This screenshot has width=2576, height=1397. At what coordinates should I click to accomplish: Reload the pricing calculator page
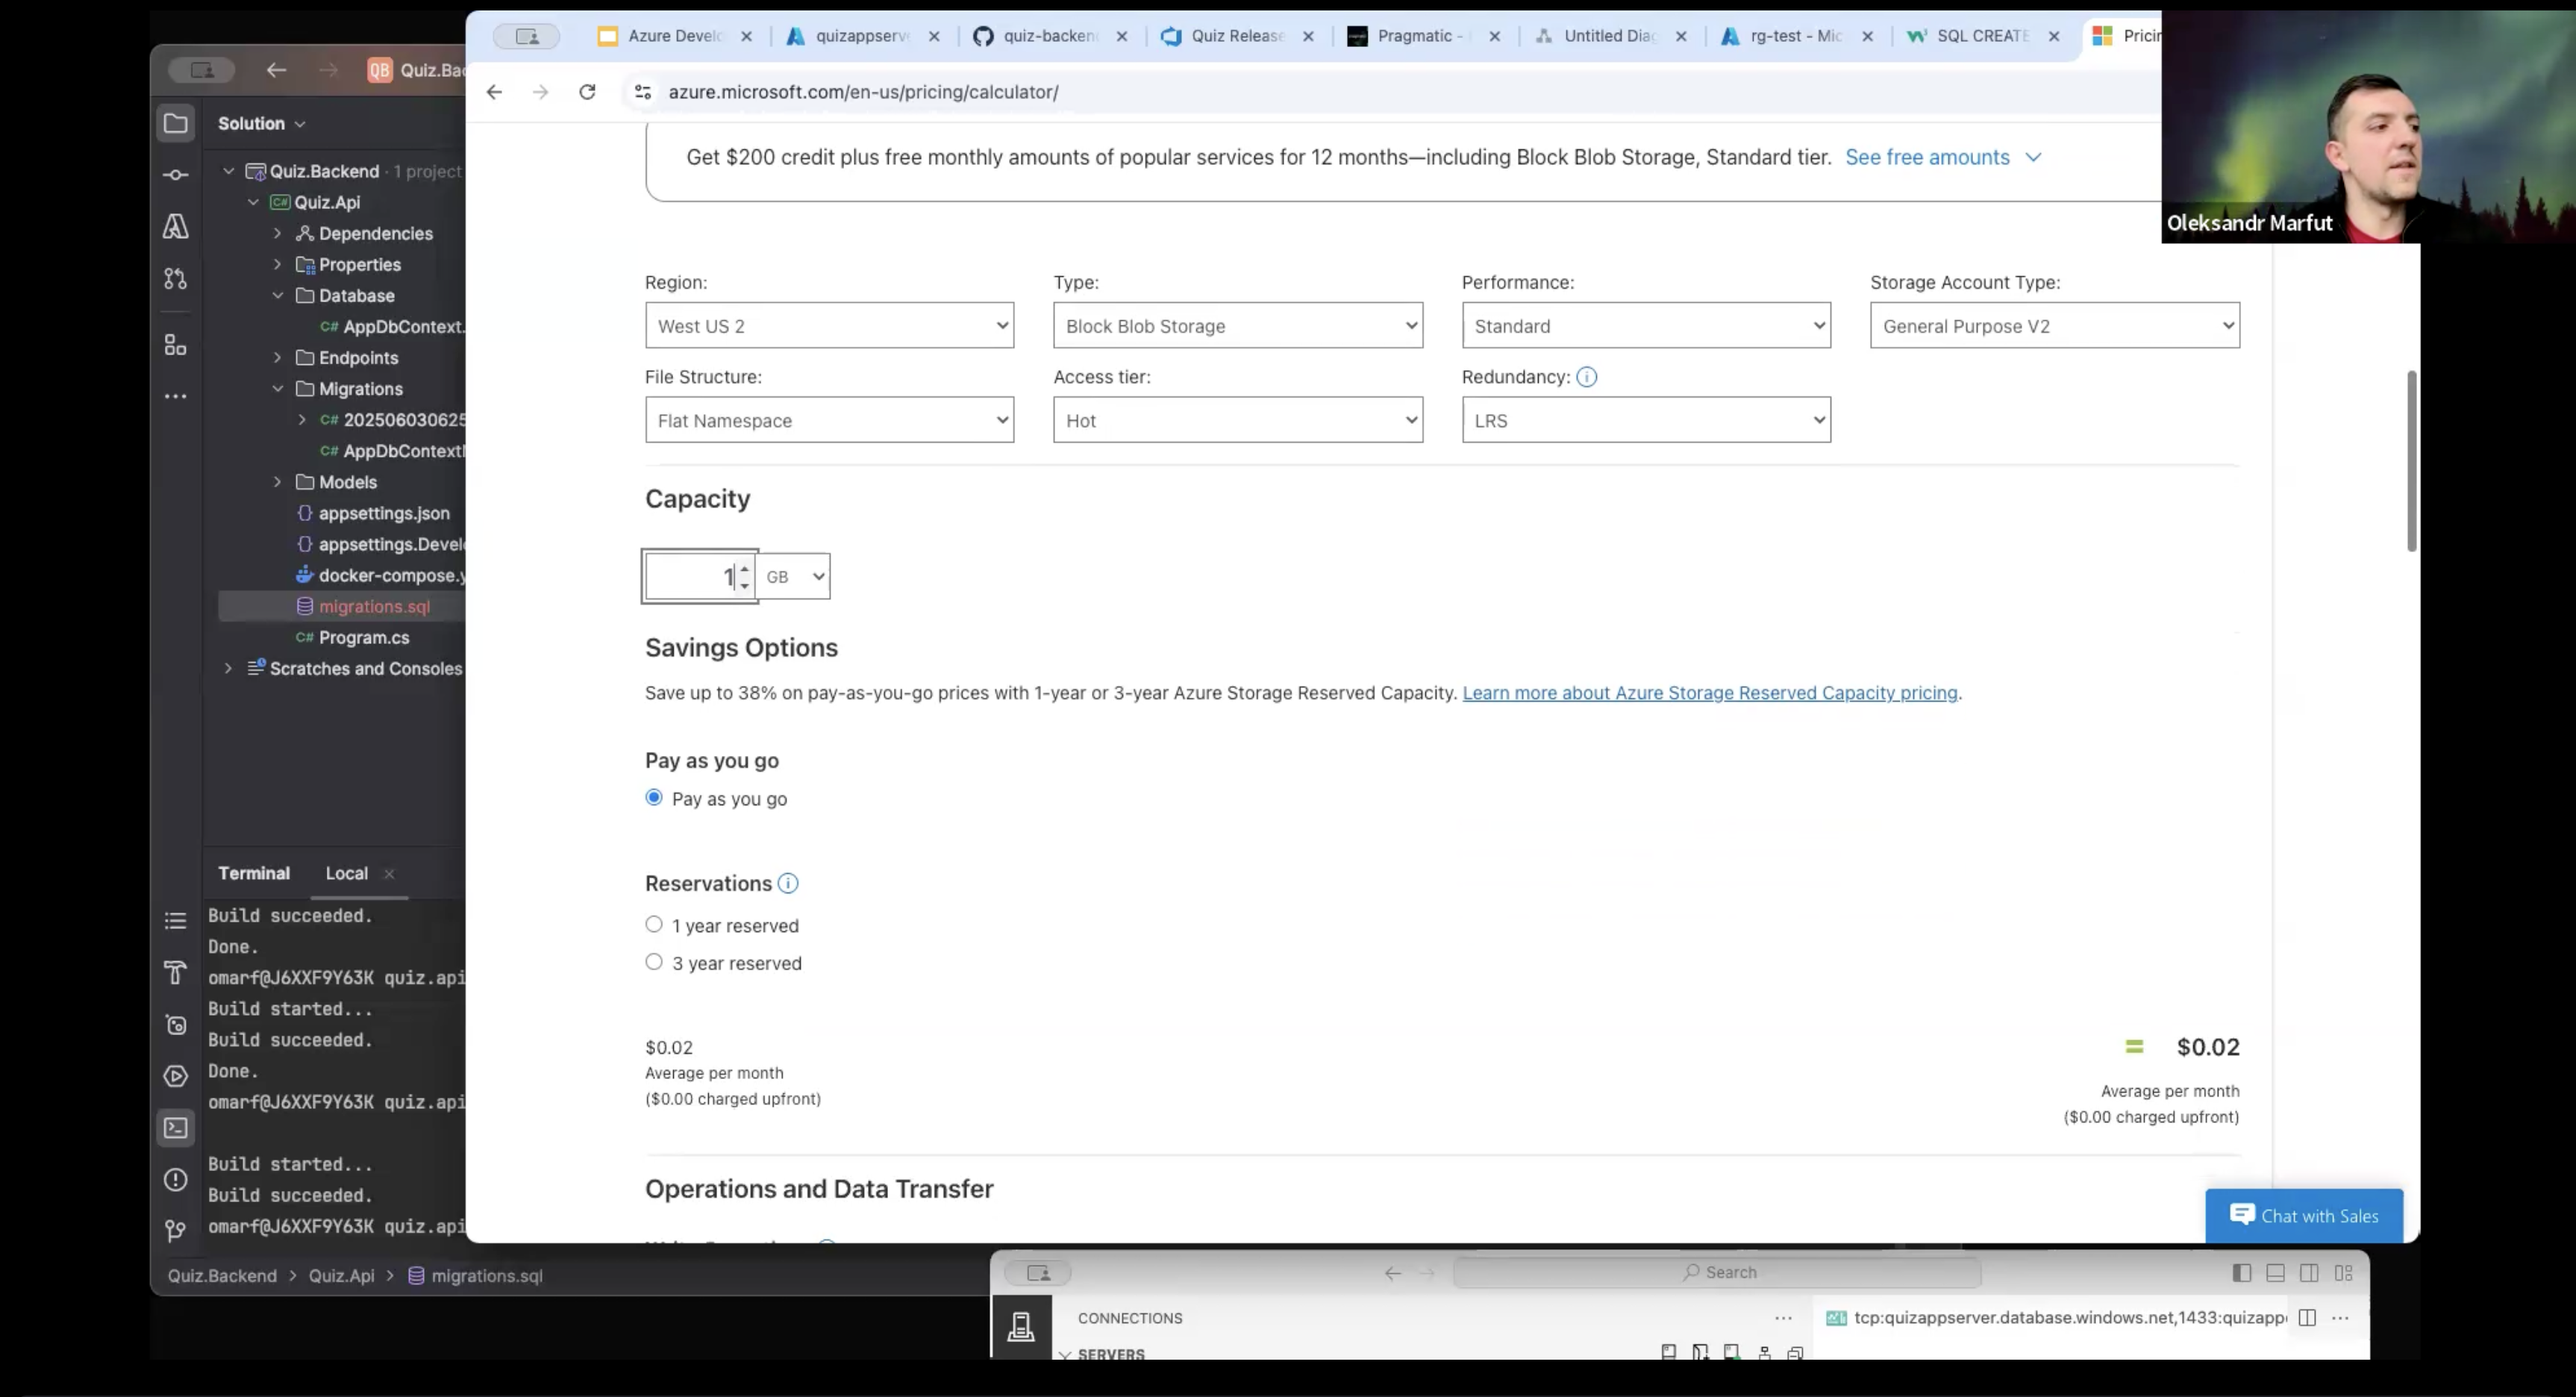(587, 92)
